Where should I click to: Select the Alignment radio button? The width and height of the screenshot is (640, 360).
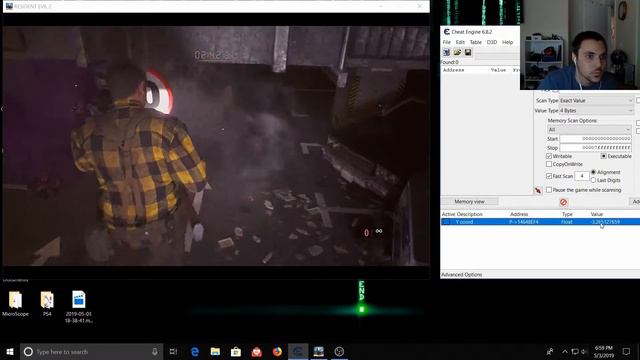click(x=593, y=172)
